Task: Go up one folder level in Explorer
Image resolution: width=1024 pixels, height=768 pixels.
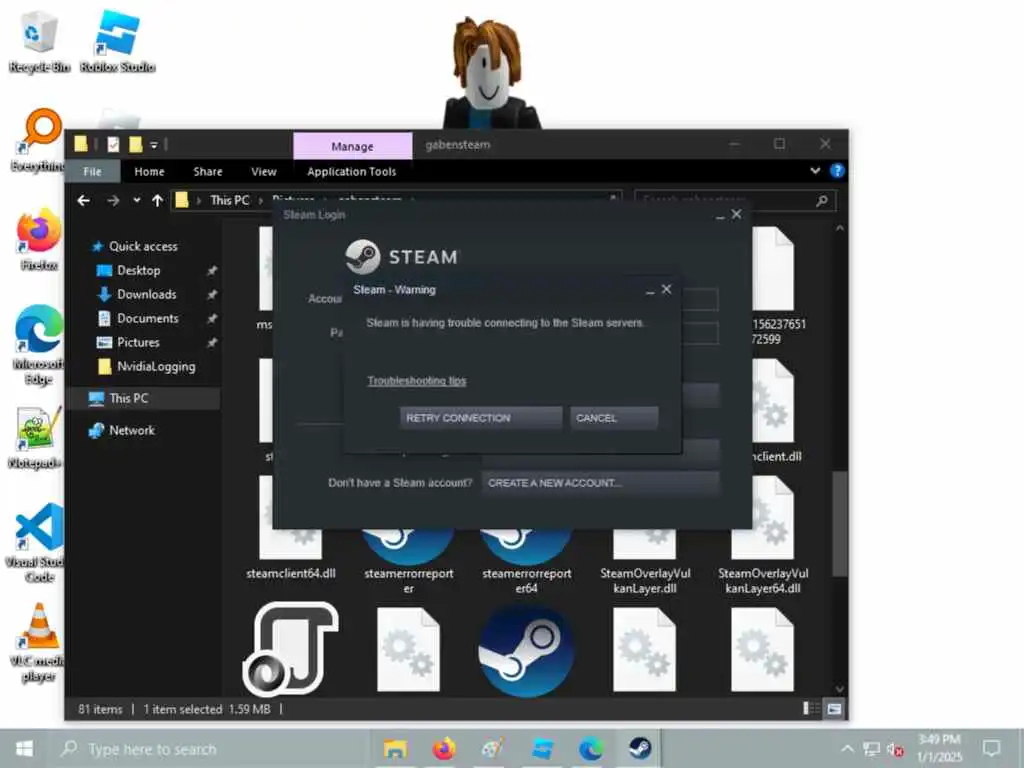Action: click(157, 200)
